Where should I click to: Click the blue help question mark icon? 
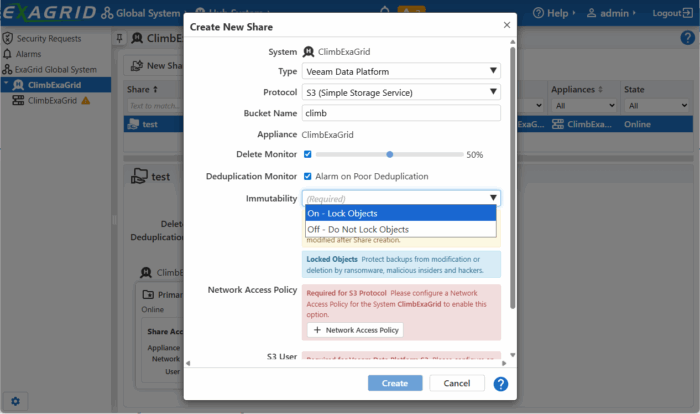click(500, 384)
